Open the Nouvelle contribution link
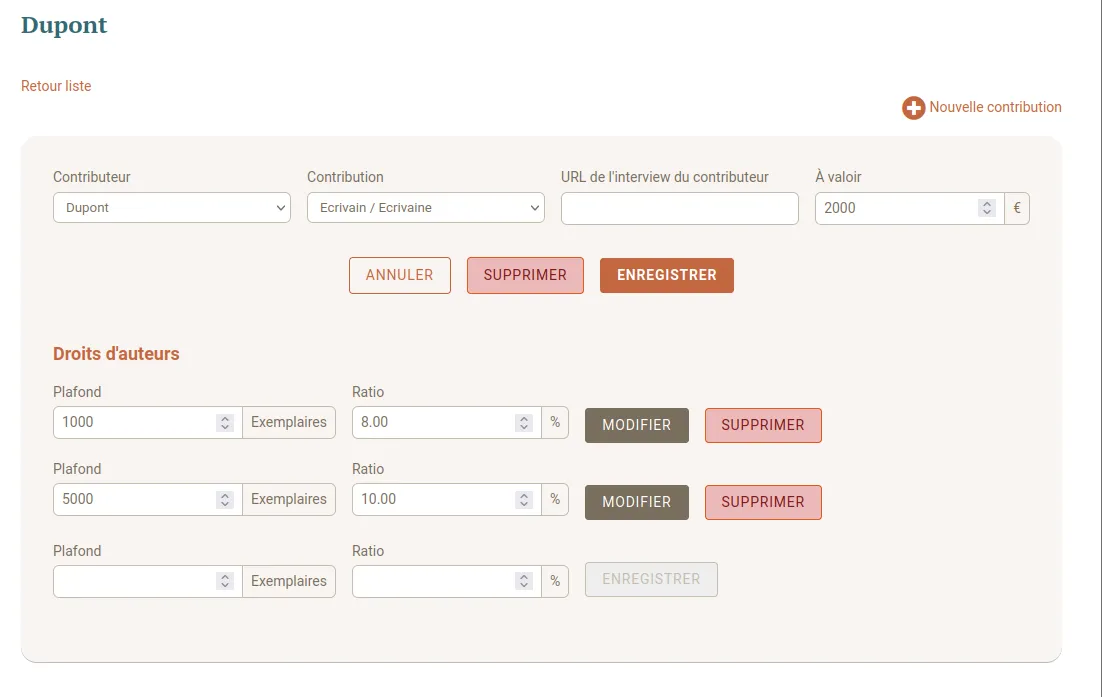Viewport: 1102px width, 697px height. pyautogui.click(x=995, y=107)
